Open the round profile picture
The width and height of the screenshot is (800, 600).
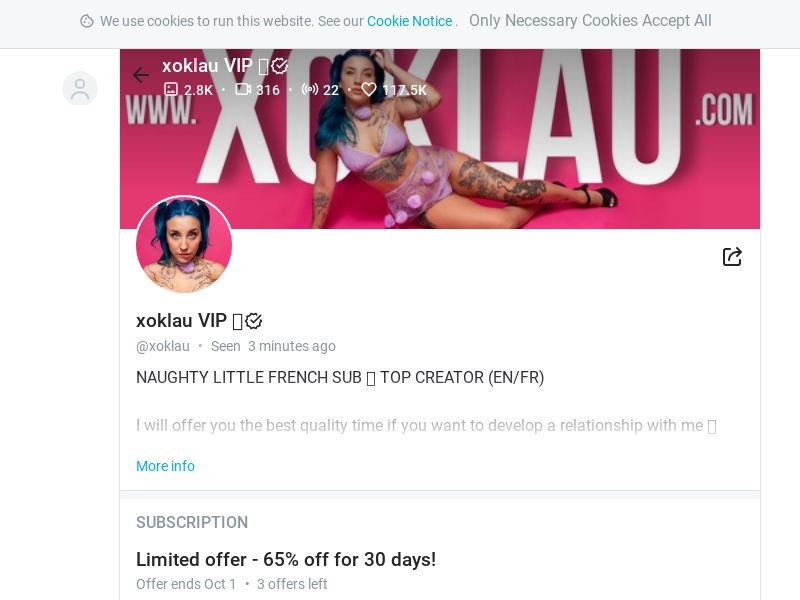184,244
